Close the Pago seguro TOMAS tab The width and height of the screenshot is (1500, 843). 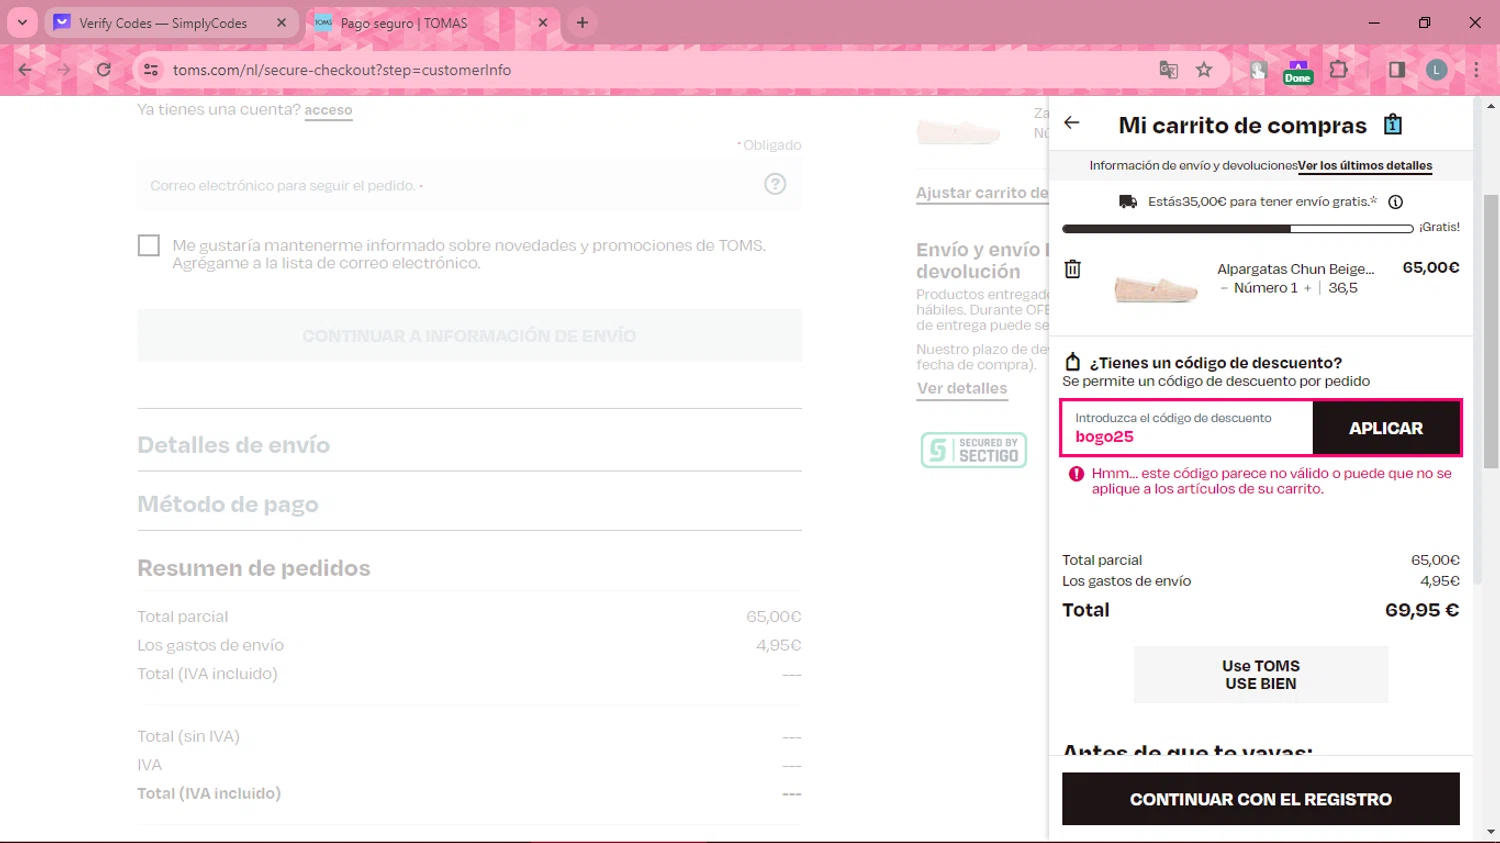tap(543, 22)
